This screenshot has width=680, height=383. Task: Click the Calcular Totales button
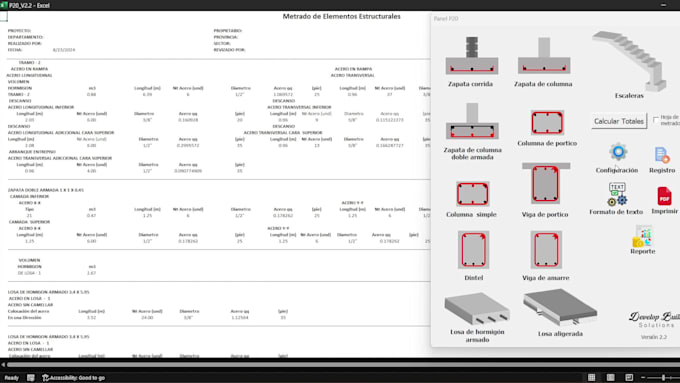pos(619,121)
